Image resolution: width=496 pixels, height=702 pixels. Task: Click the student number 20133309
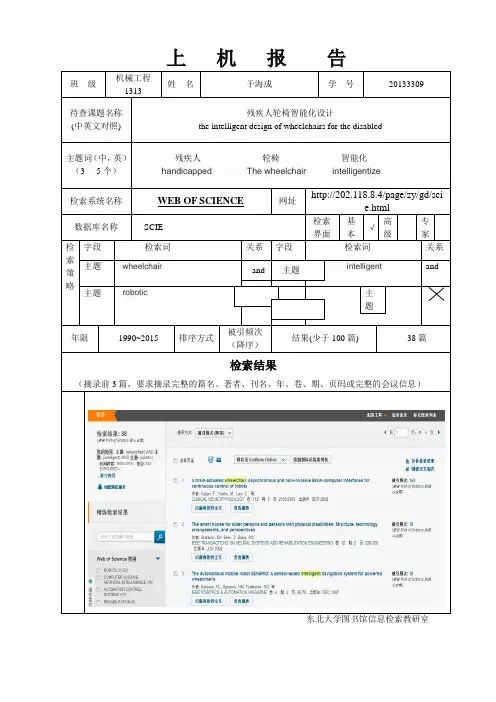click(x=406, y=84)
